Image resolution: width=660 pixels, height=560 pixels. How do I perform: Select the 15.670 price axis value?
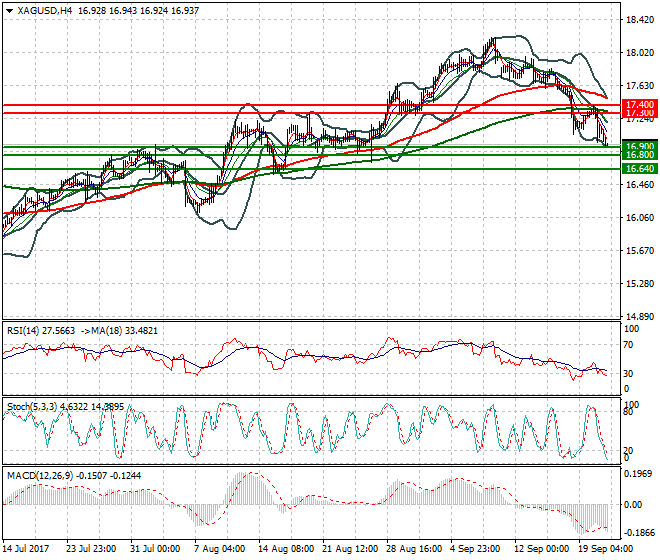point(640,251)
